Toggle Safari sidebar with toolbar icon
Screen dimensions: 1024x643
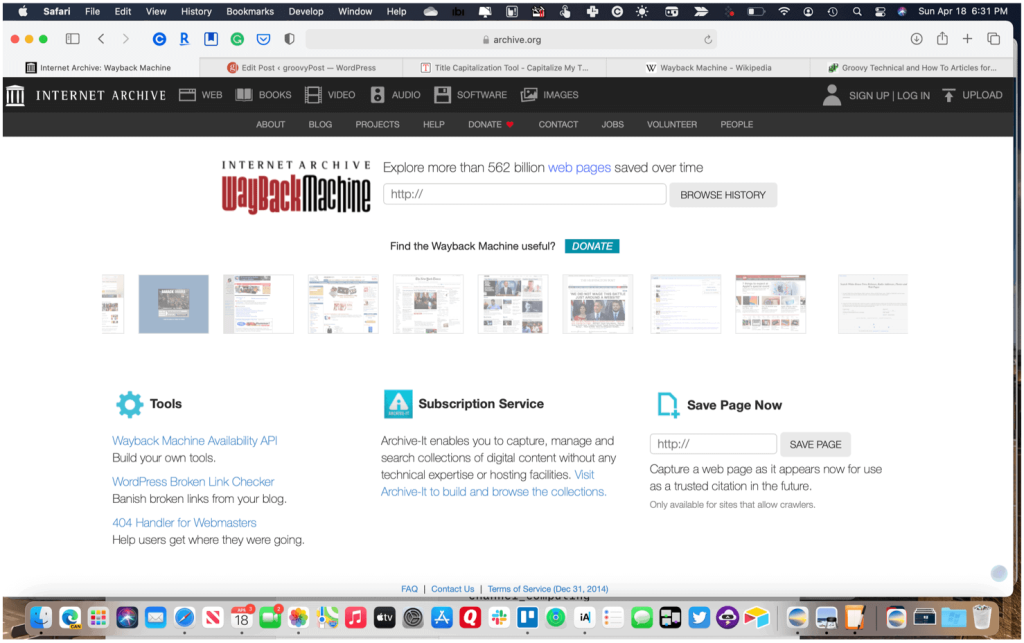point(72,39)
